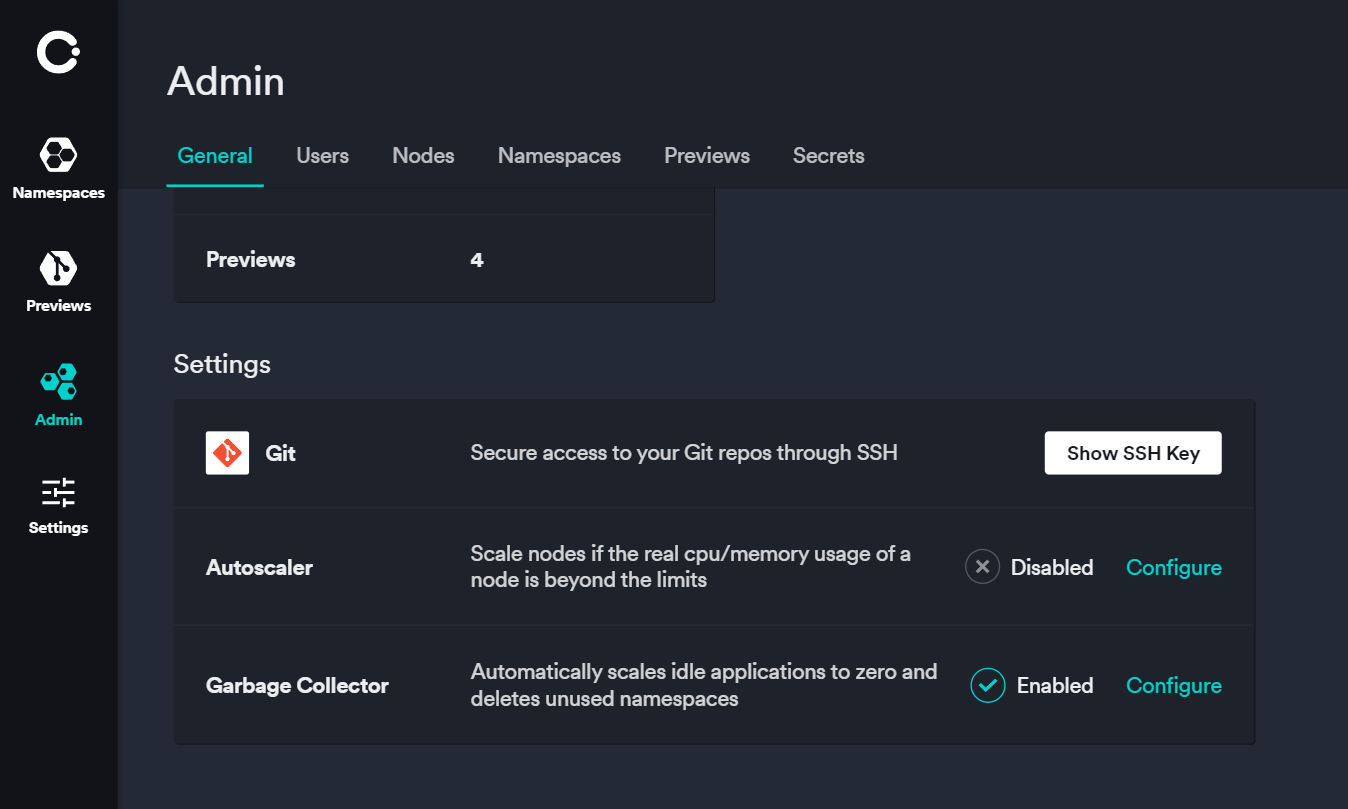Switch to the Users tab
The width and height of the screenshot is (1348, 809).
[322, 156]
